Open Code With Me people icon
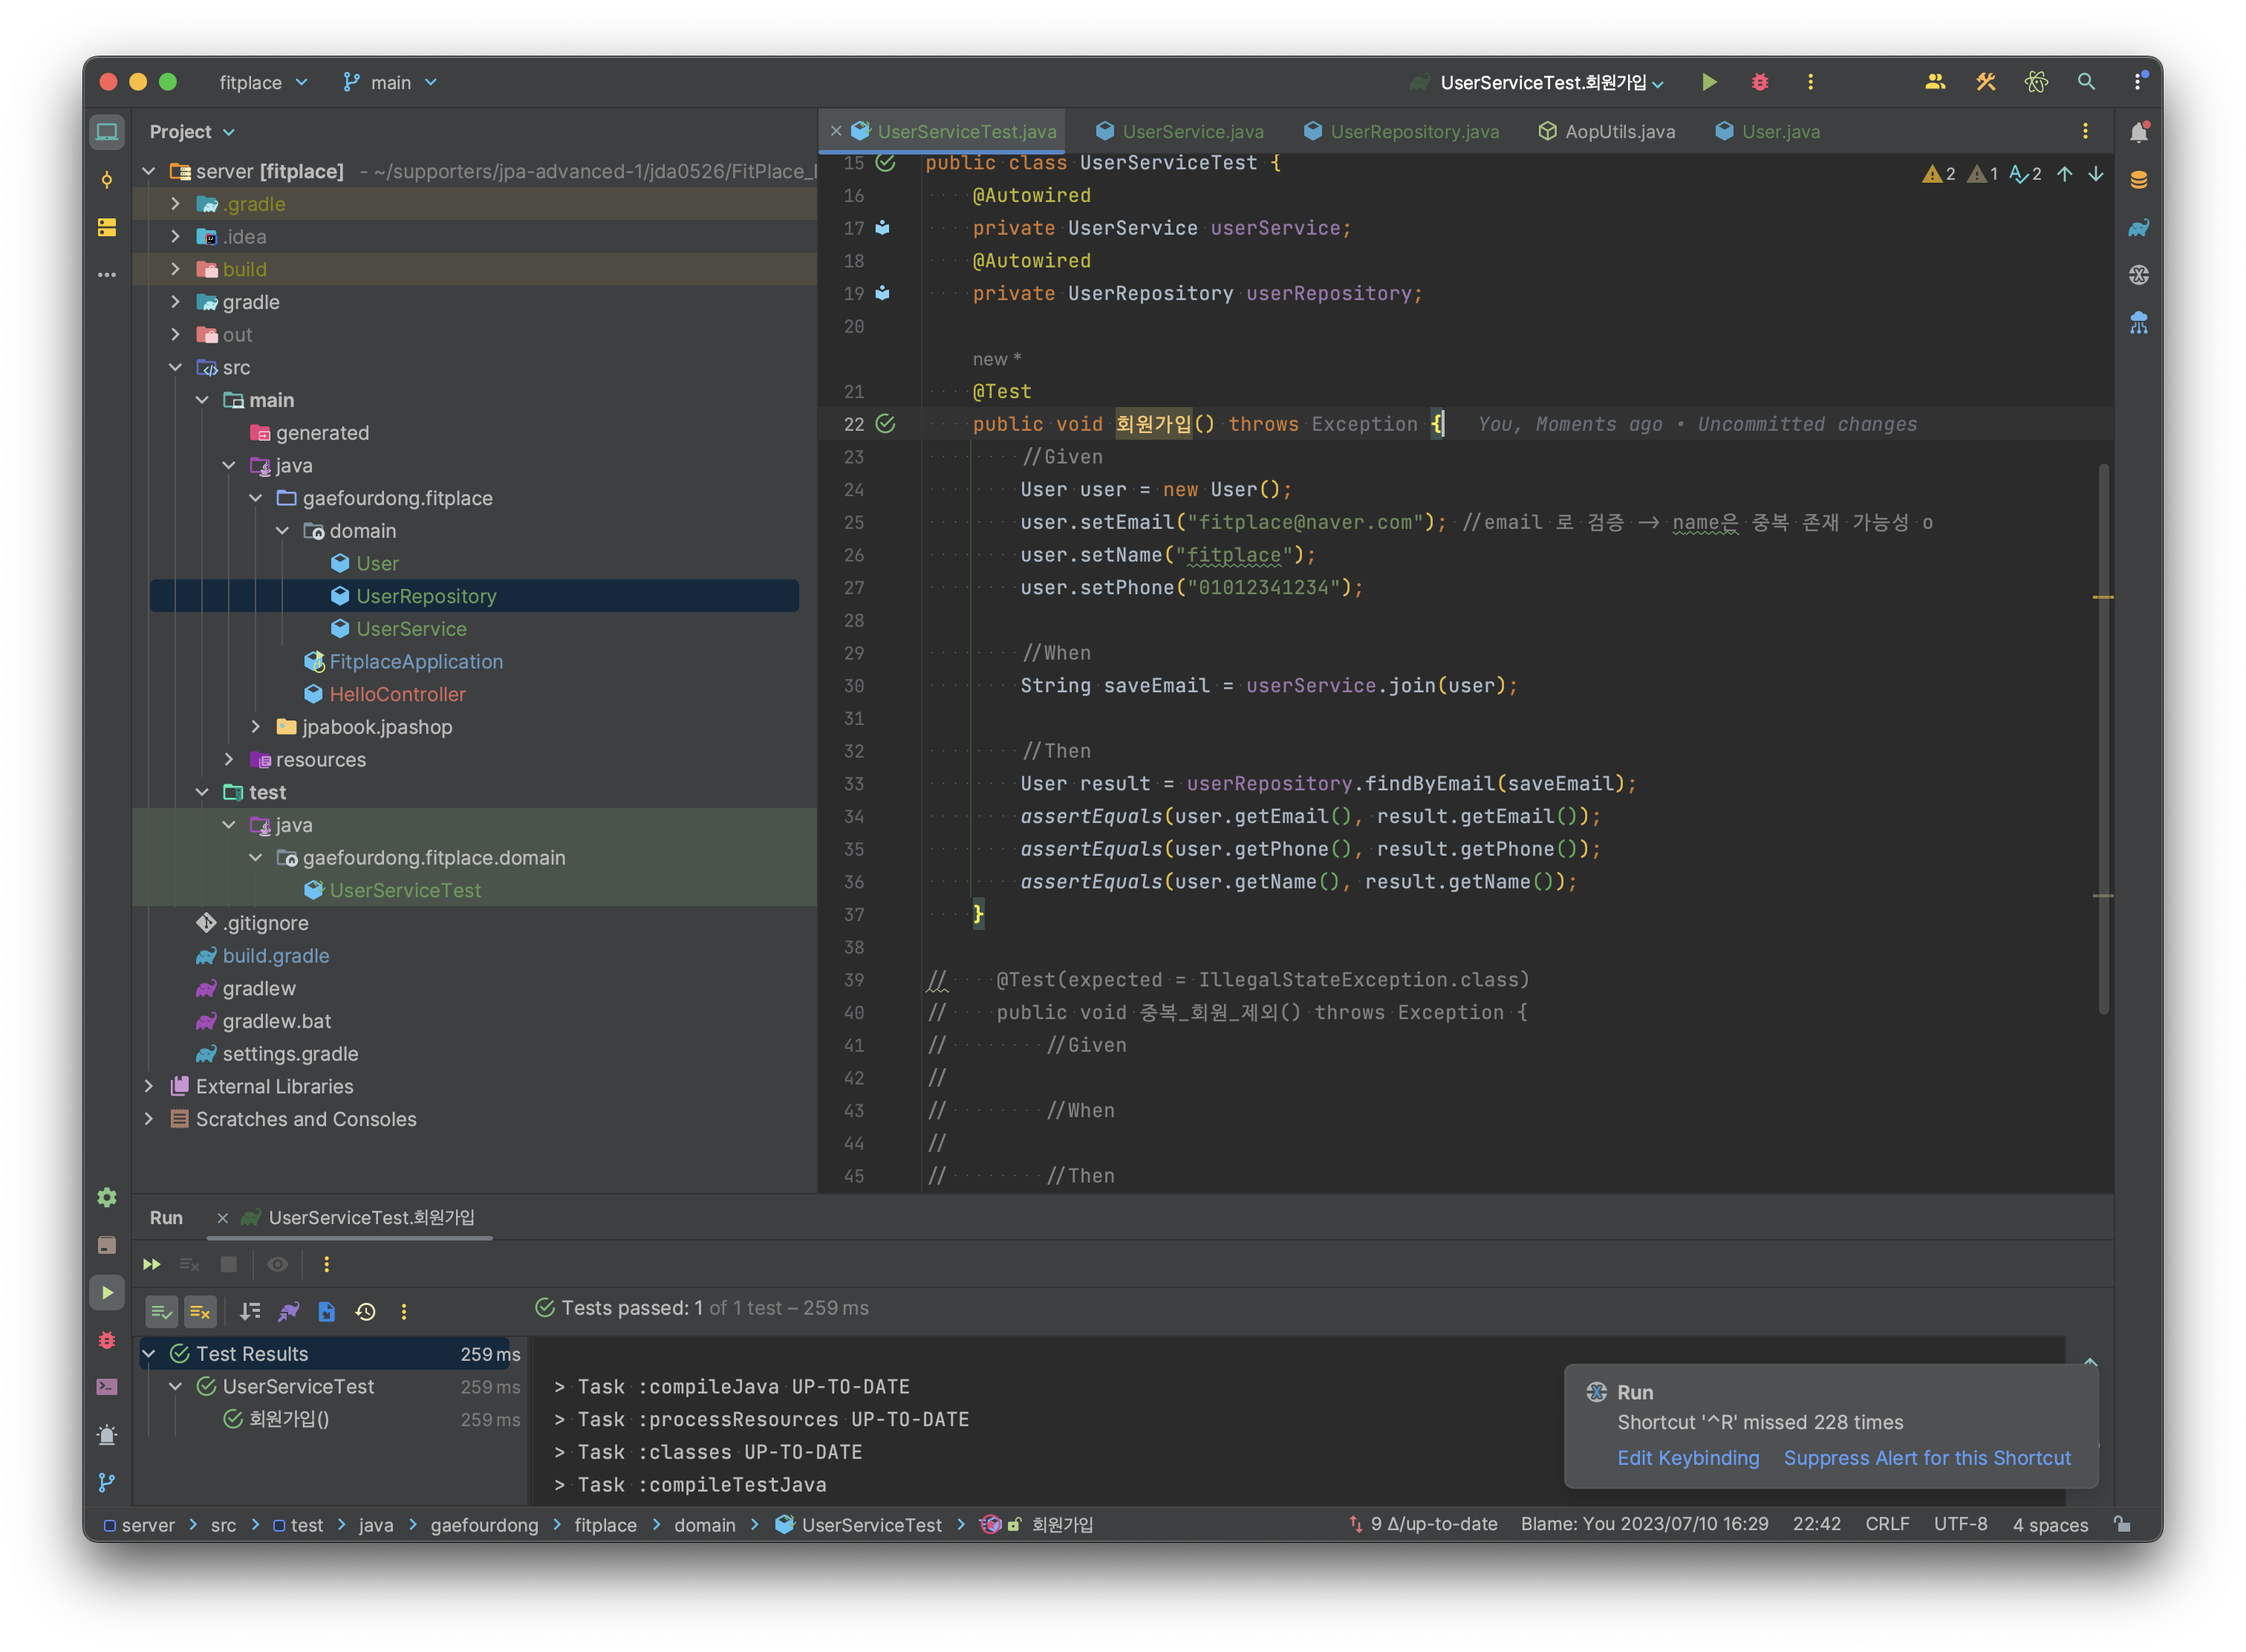This screenshot has height=1652, width=2246. pyautogui.click(x=1935, y=82)
